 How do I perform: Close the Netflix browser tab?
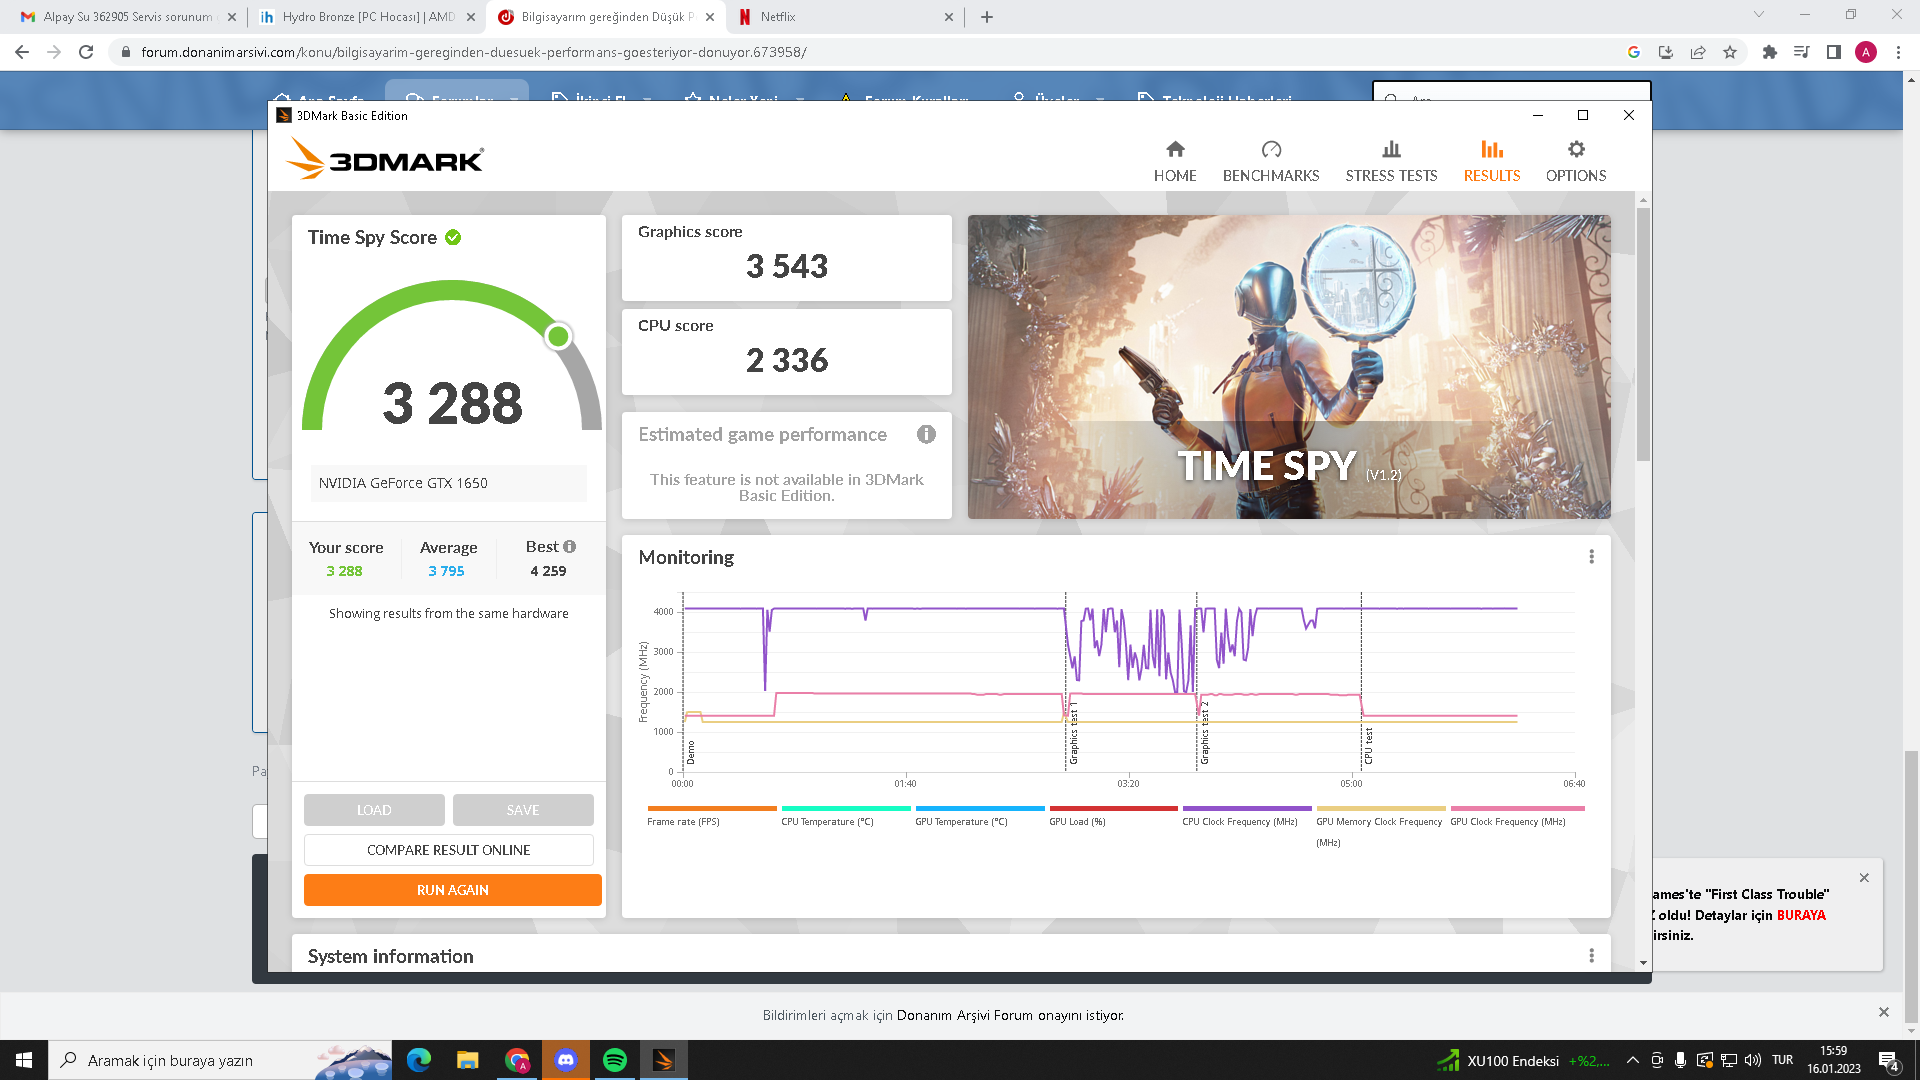click(948, 17)
